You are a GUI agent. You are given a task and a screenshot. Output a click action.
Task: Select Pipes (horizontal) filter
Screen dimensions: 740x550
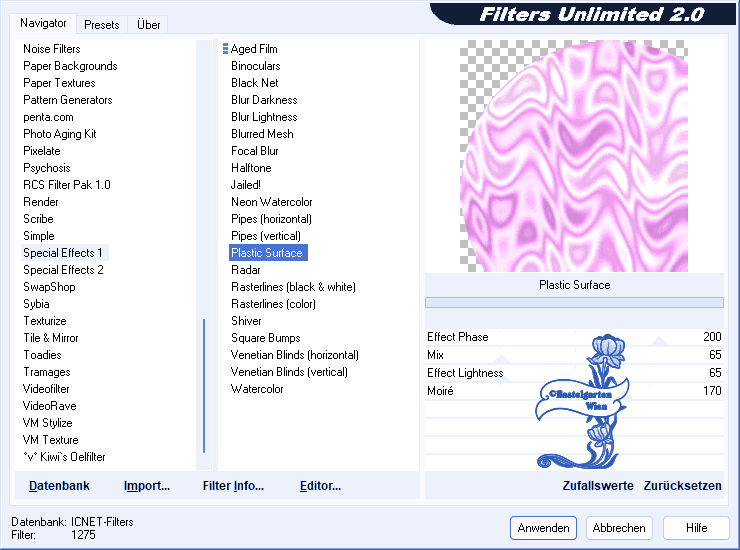[271, 219]
